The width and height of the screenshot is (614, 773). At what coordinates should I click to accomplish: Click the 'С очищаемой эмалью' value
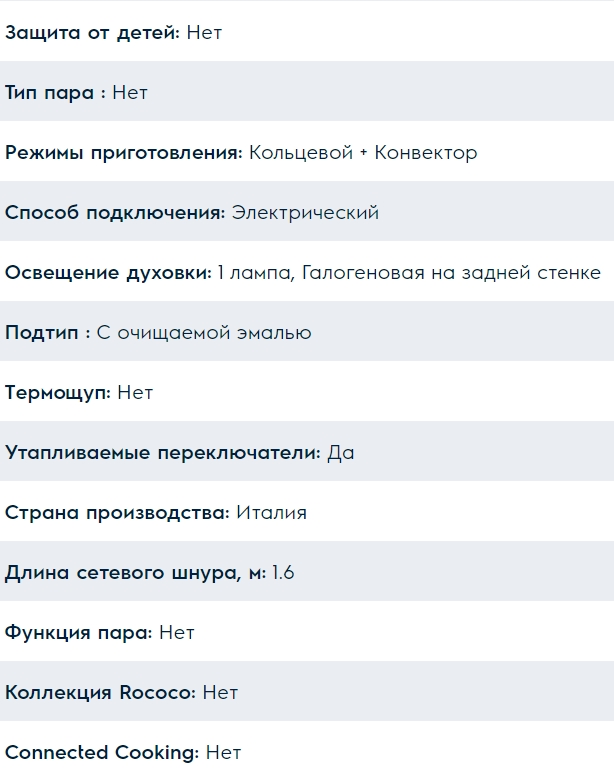click(x=204, y=332)
